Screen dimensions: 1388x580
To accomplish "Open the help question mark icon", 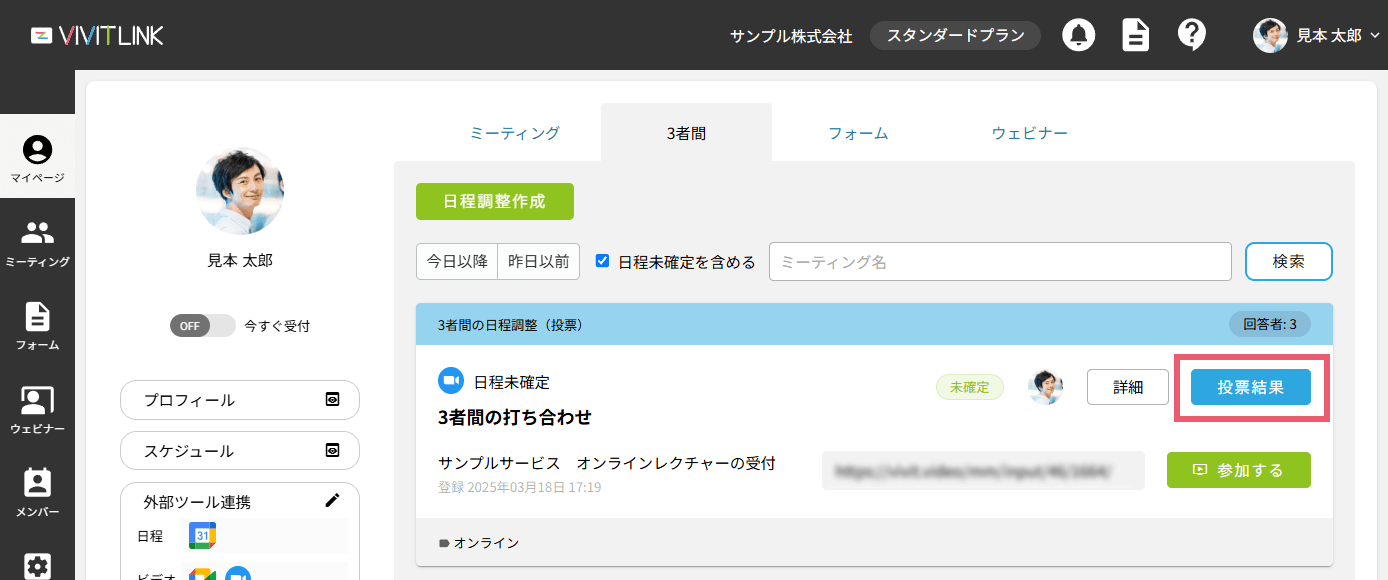I will pos(1191,35).
